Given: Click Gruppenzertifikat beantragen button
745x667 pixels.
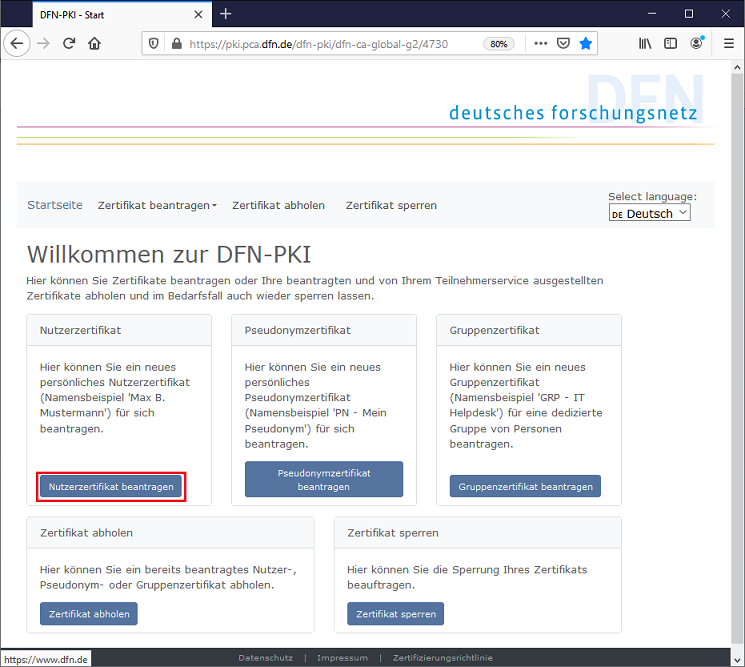Looking at the screenshot, I should click(x=525, y=487).
